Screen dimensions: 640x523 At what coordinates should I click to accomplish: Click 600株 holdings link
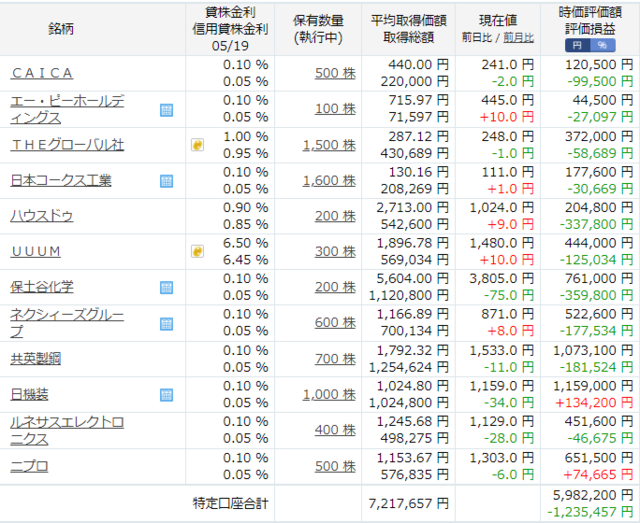pyautogui.click(x=335, y=323)
